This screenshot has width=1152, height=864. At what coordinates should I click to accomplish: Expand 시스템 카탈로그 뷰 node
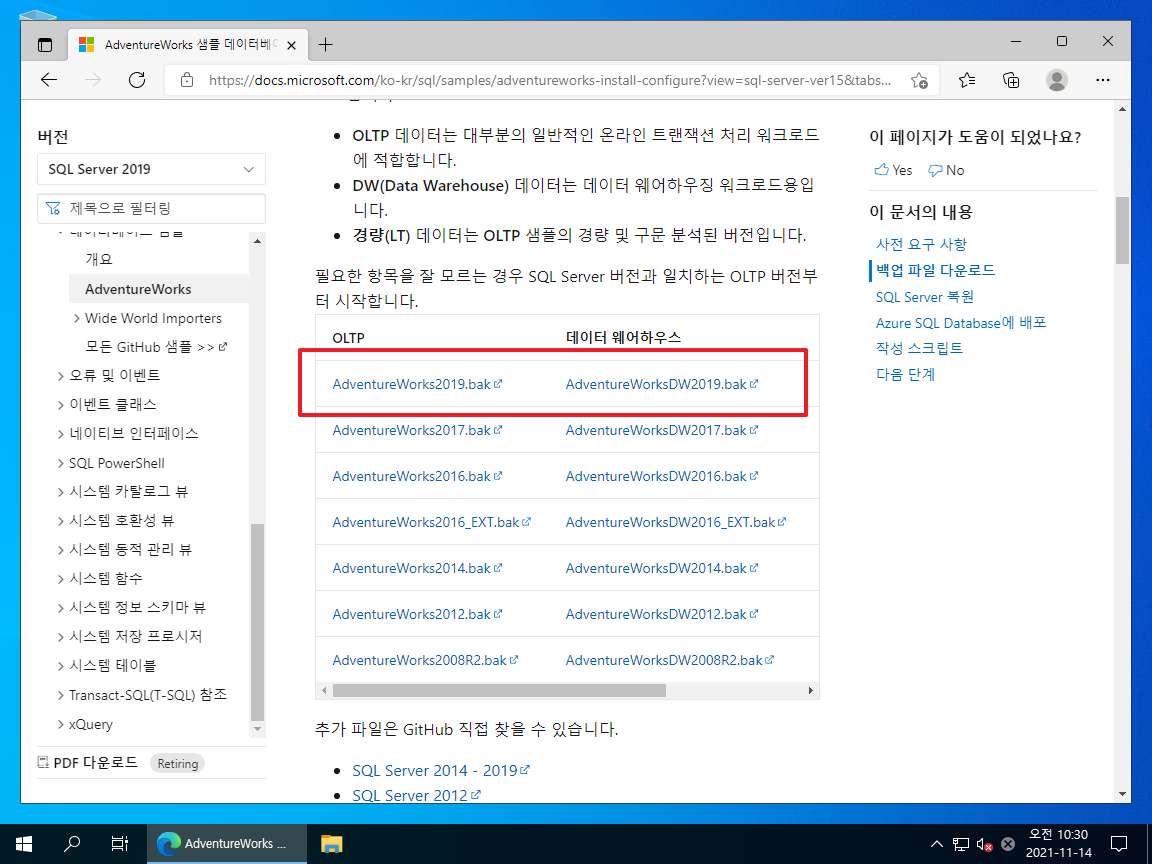(61, 492)
